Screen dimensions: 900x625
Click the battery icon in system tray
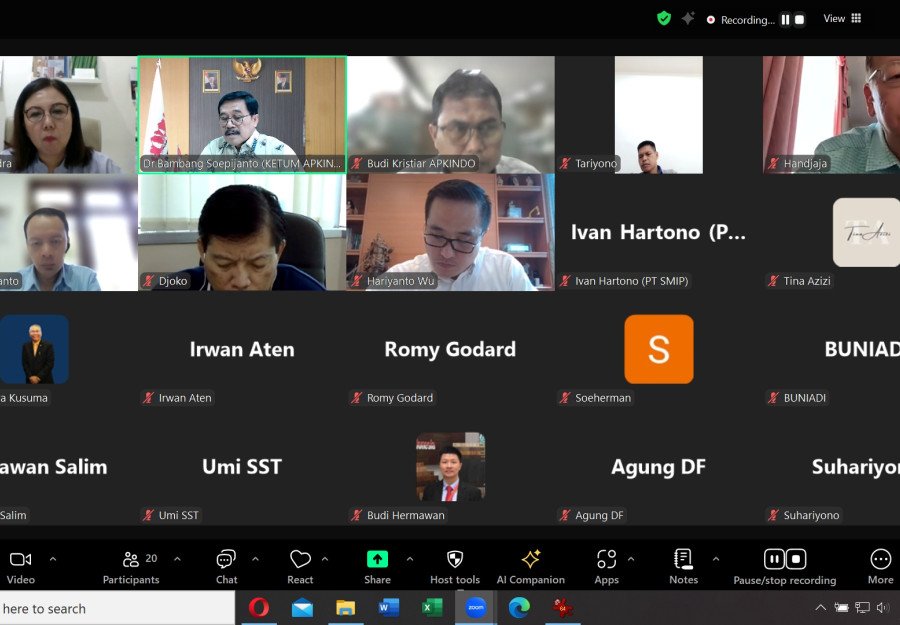(841, 607)
